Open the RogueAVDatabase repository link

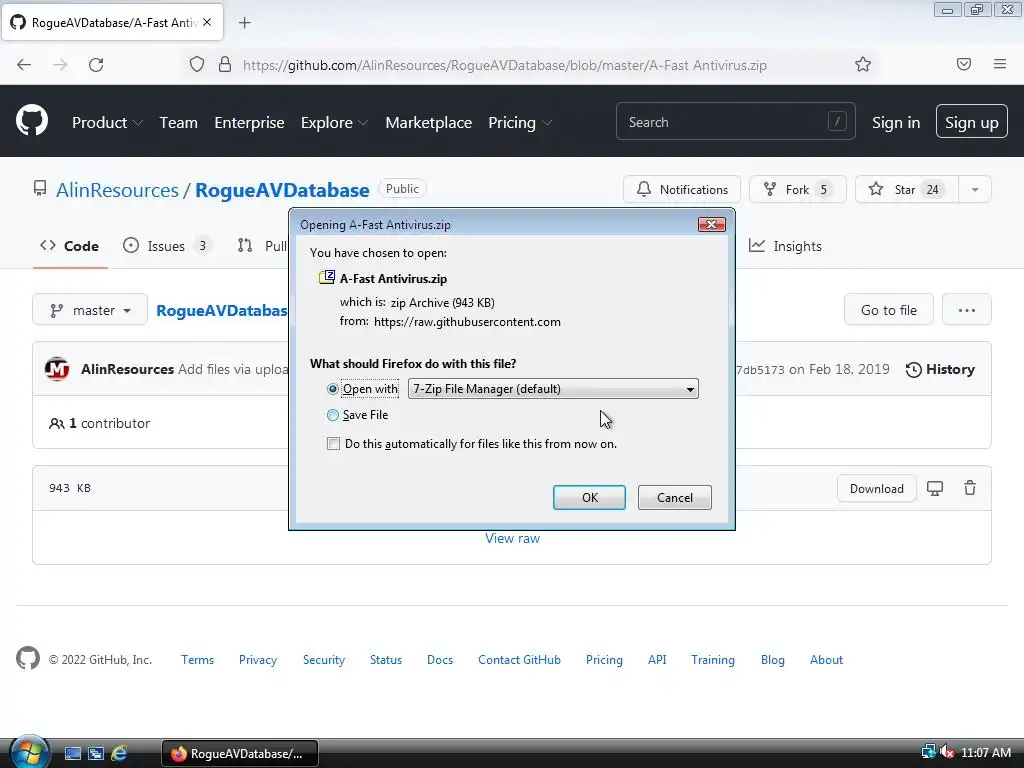282,190
